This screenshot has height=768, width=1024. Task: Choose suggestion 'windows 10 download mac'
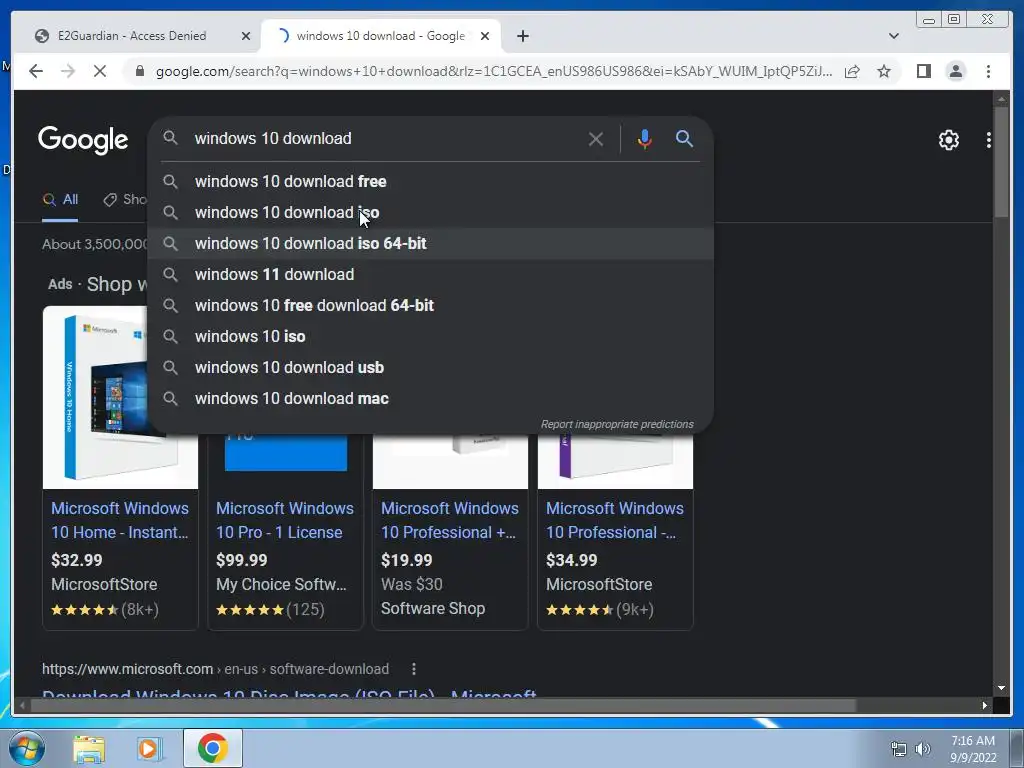[x=431, y=398]
